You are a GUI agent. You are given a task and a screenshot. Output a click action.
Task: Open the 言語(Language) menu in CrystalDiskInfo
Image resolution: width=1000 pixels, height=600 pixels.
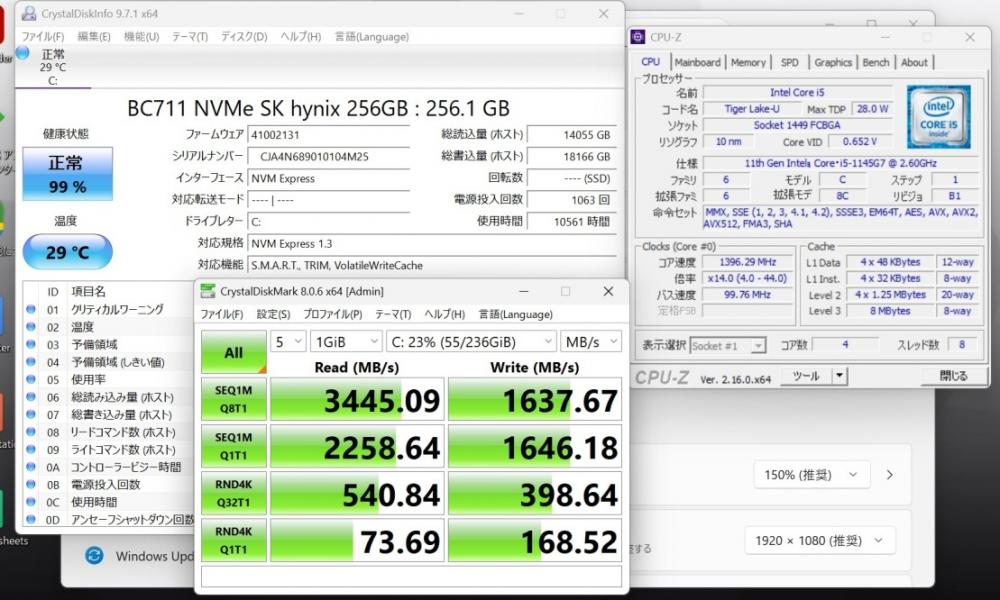372,37
